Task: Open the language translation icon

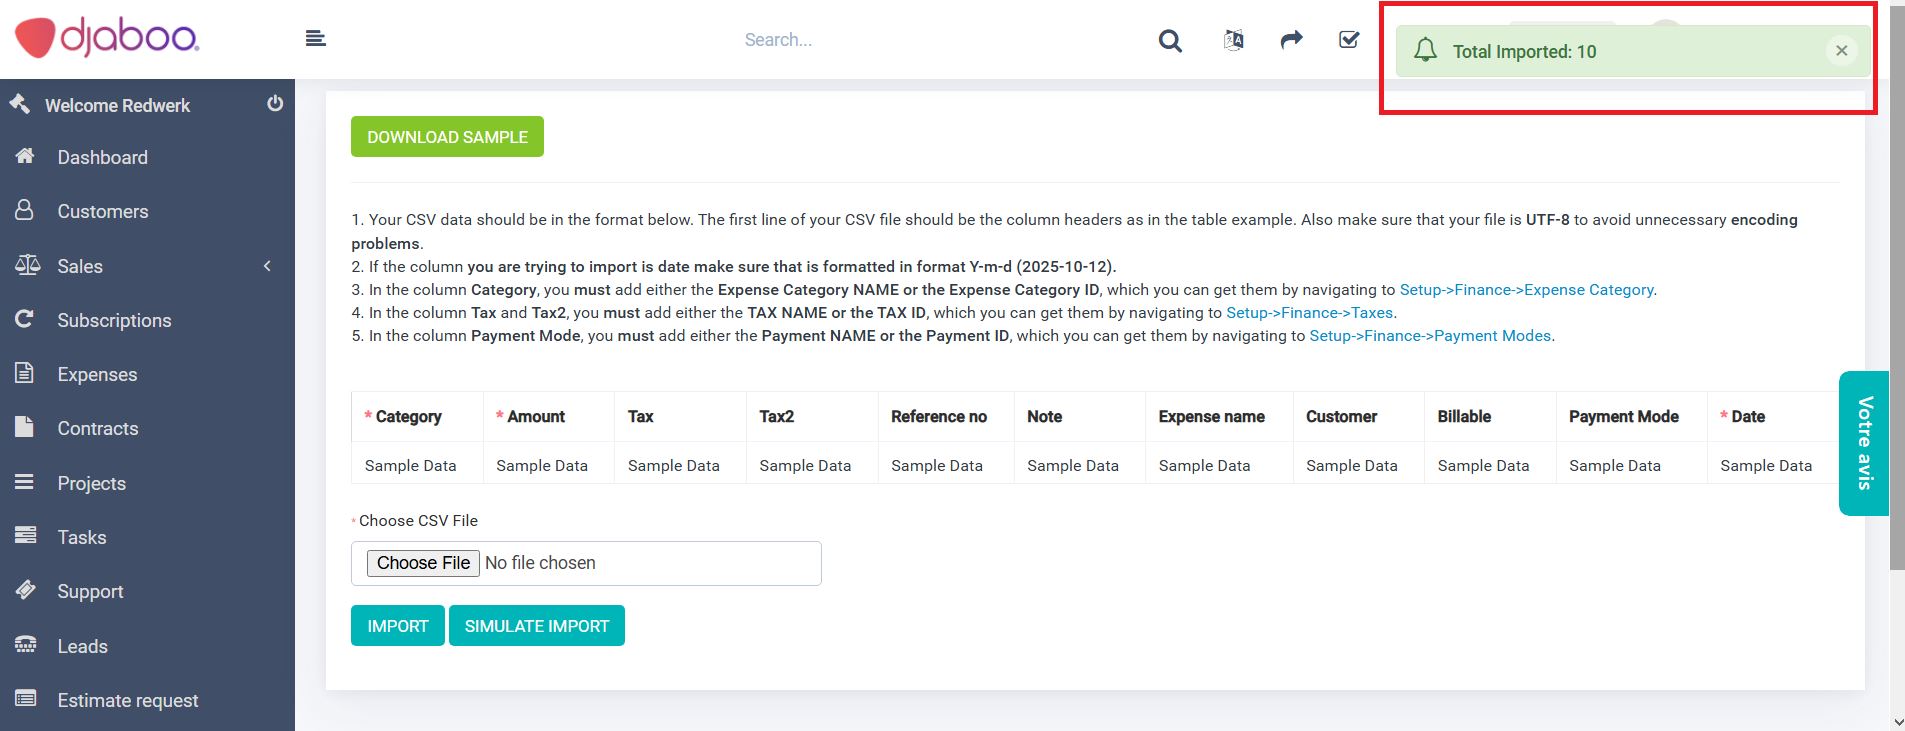Action: point(1234,40)
